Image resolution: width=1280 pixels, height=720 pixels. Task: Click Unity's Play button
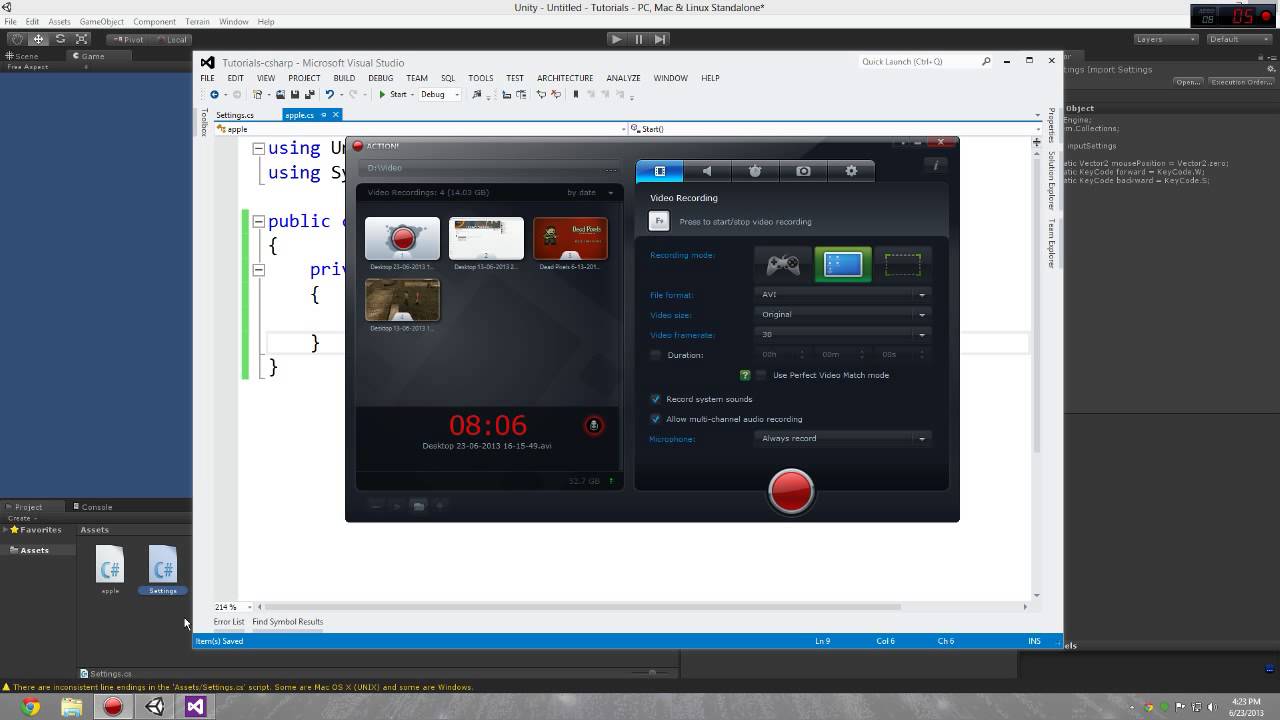tap(616, 39)
